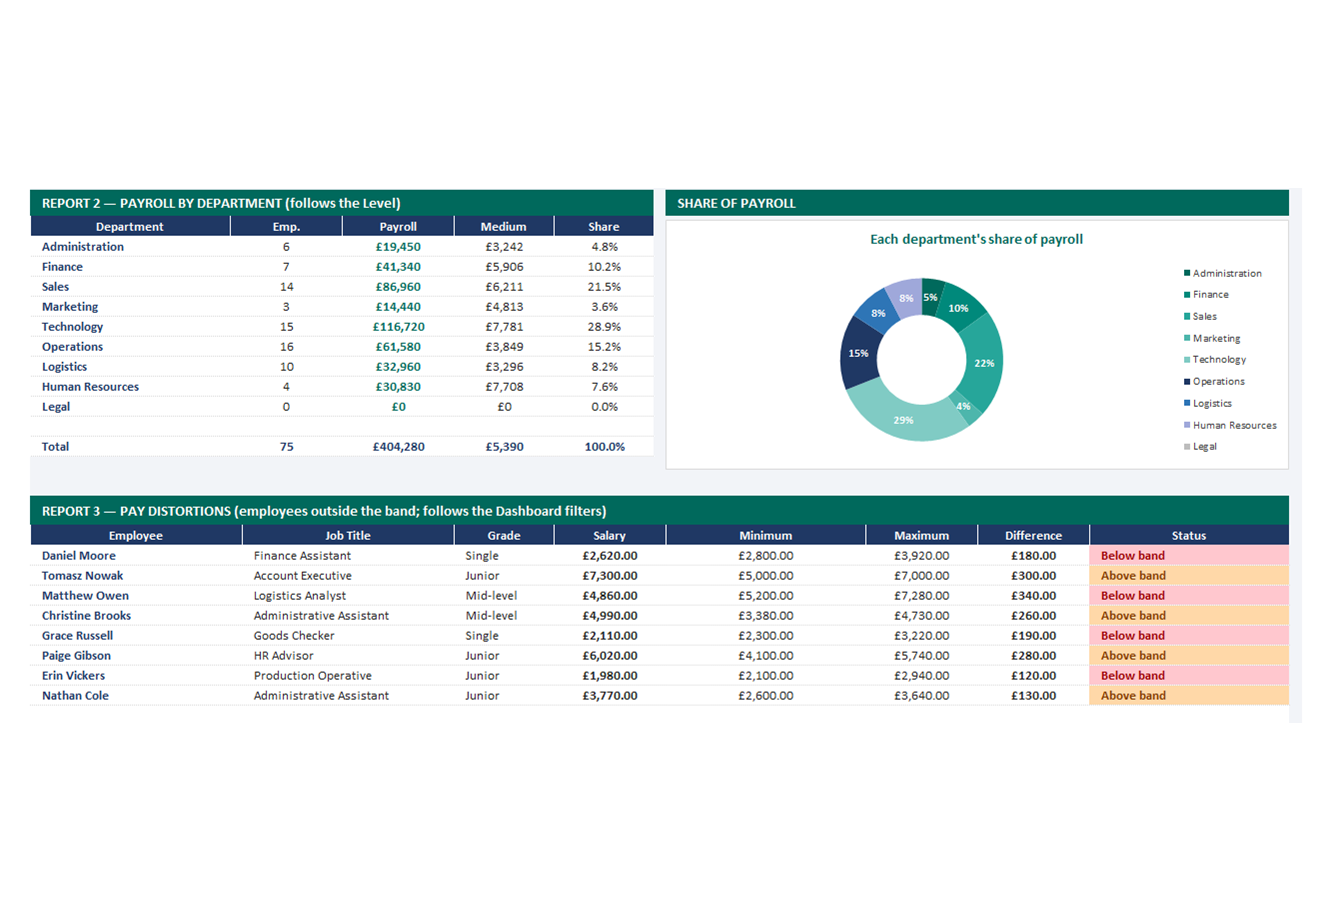Click the Payroll column header in Report 2
The height and width of the screenshot is (912, 1327).
click(x=398, y=227)
